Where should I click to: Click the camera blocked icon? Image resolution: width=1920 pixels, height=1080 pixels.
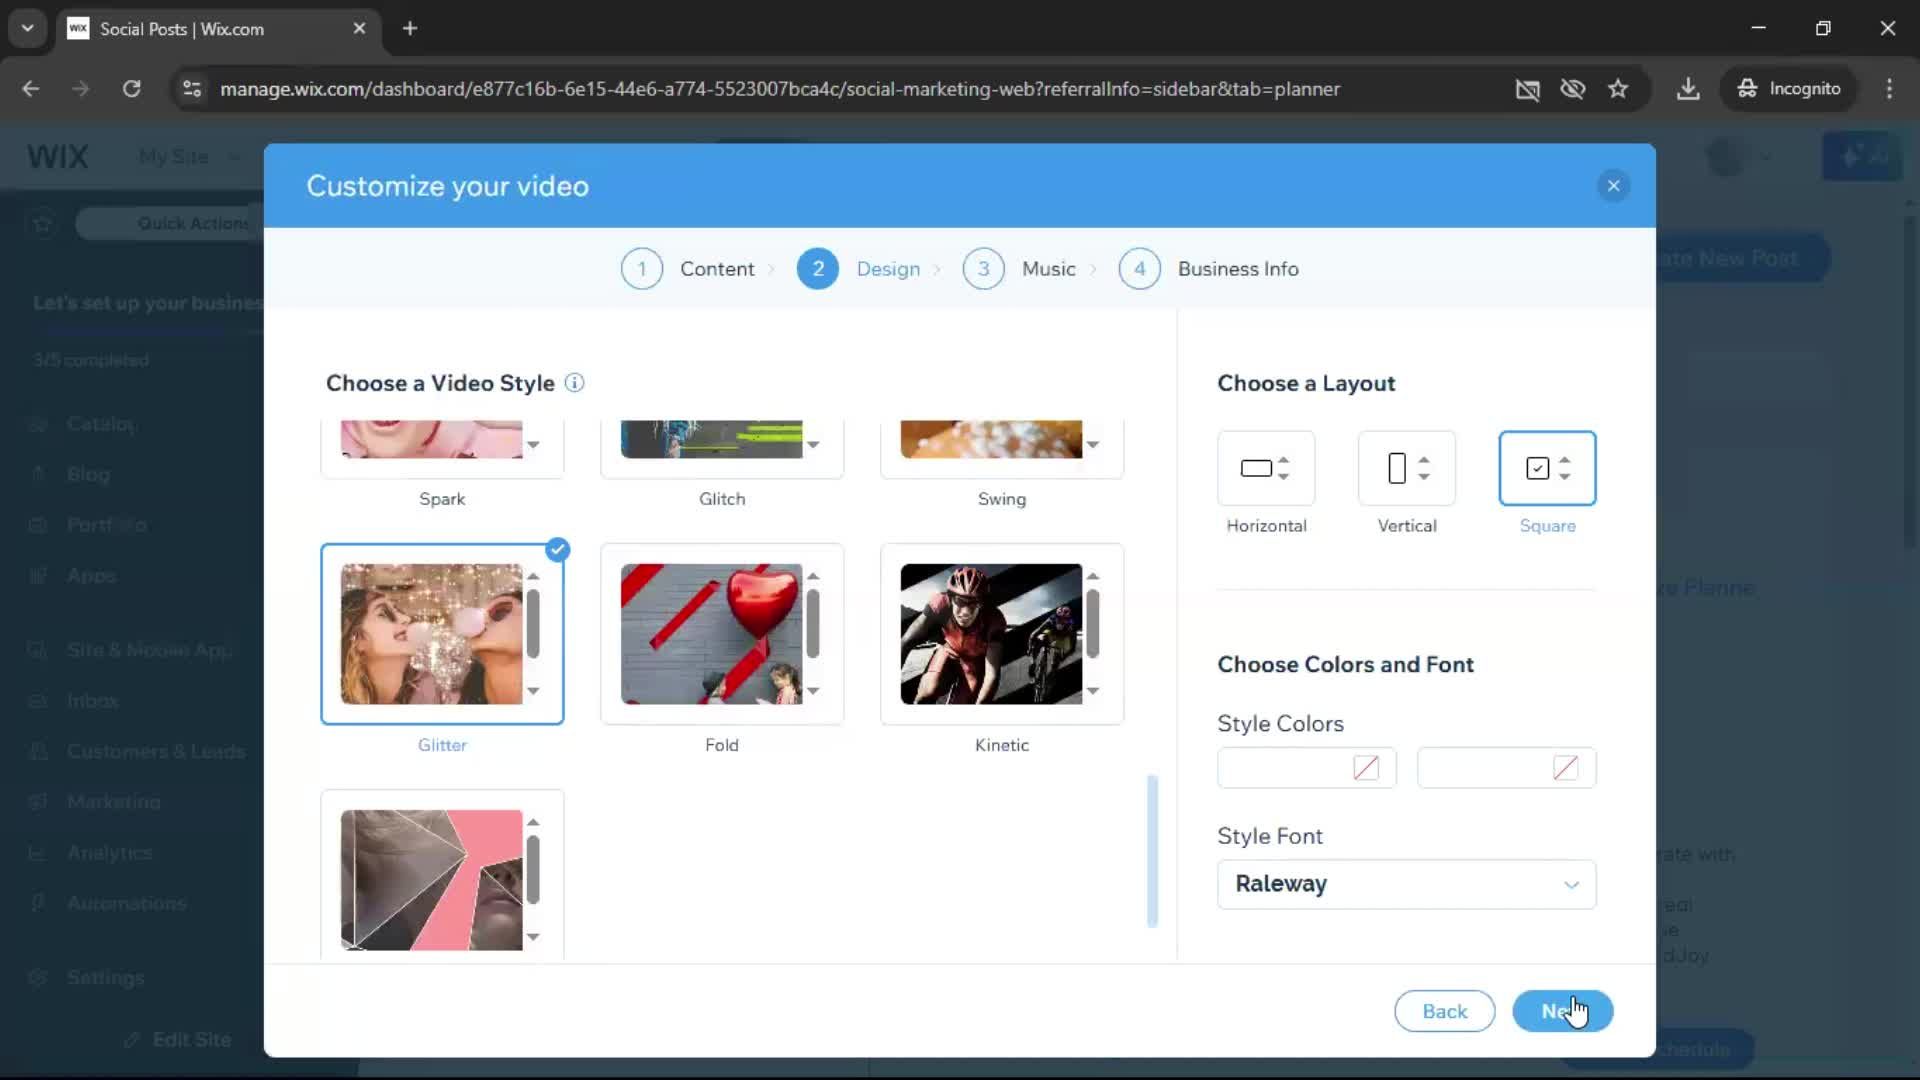[1527, 89]
